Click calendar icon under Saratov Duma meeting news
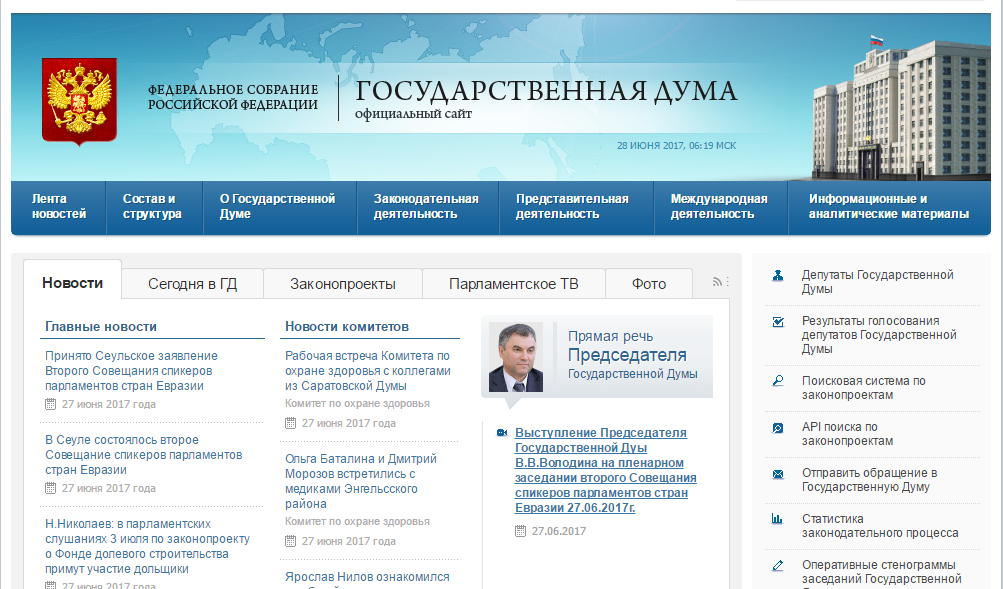Image resolution: width=1003 pixels, height=589 pixels. (290, 423)
